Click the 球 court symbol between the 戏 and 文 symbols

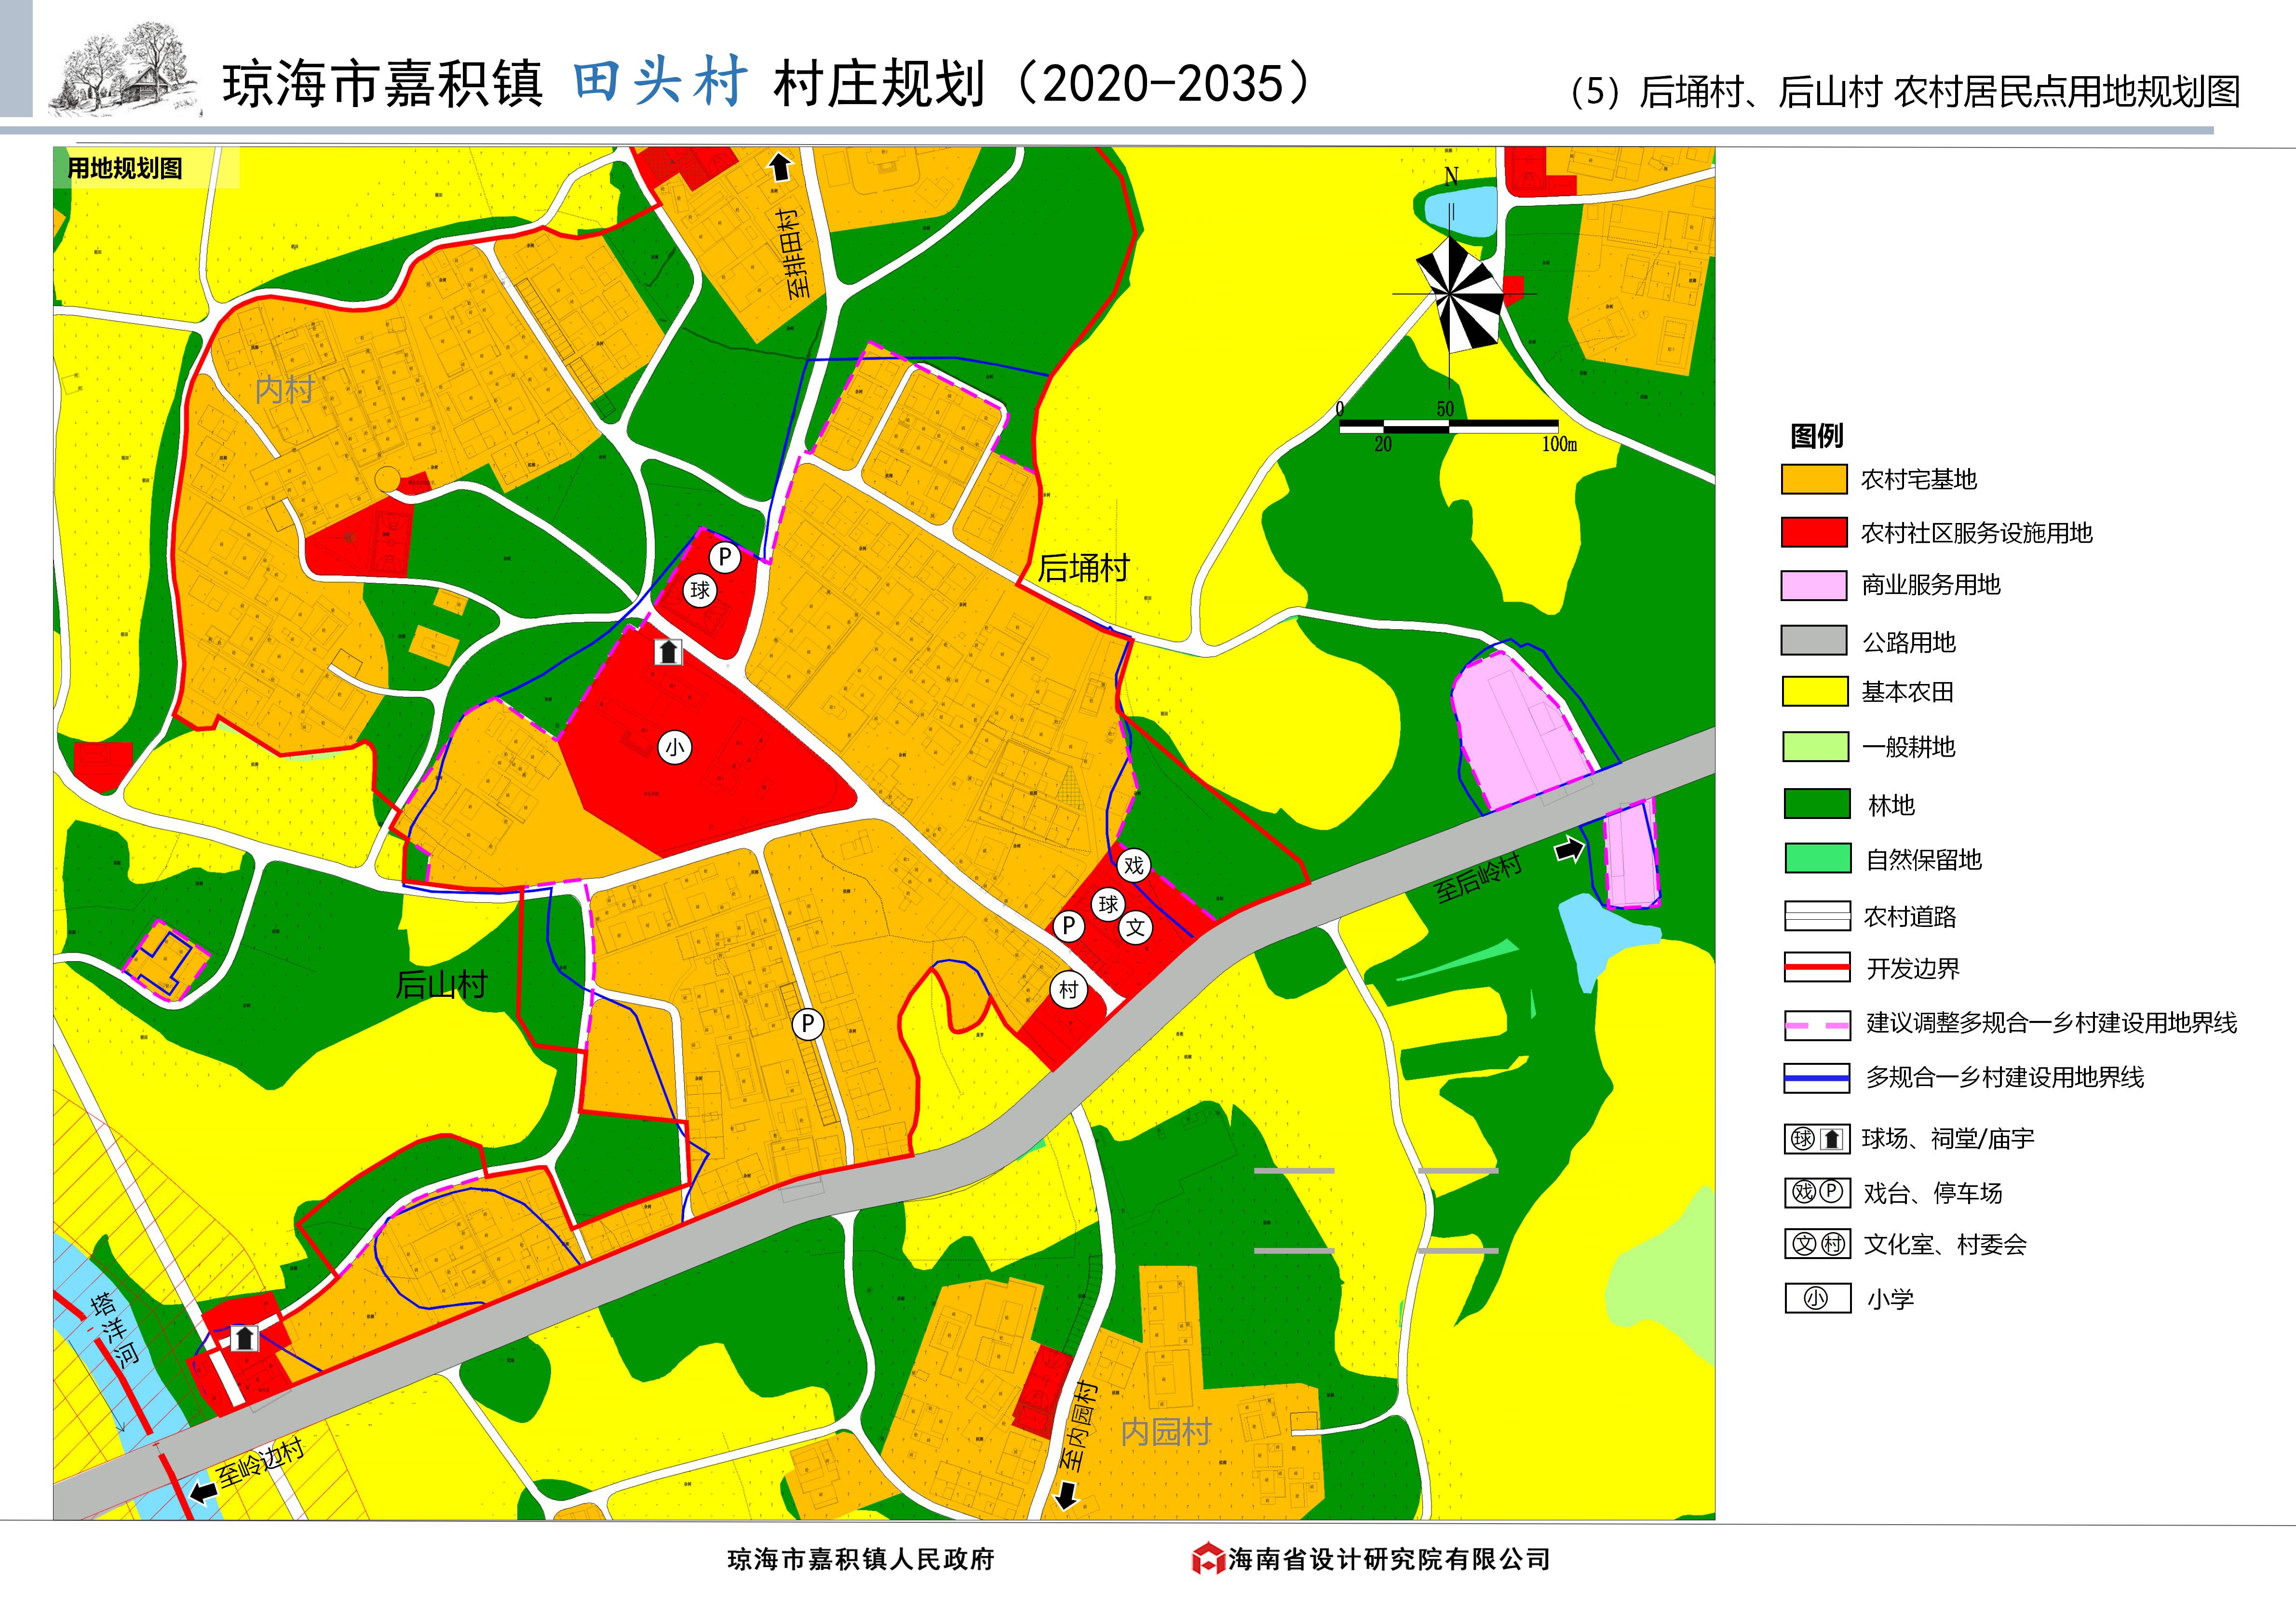(1108, 905)
